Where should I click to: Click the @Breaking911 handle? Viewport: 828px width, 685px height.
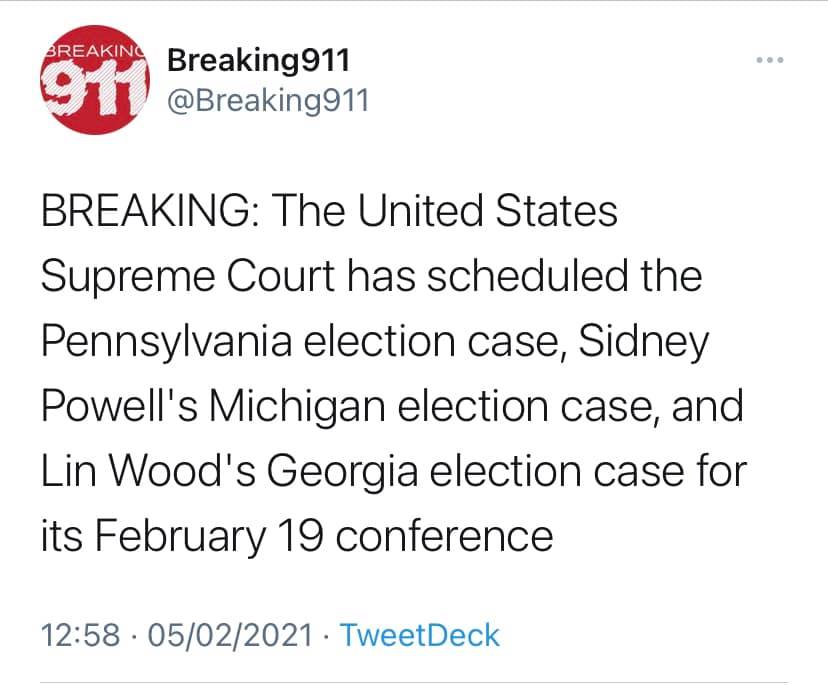click(268, 100)
